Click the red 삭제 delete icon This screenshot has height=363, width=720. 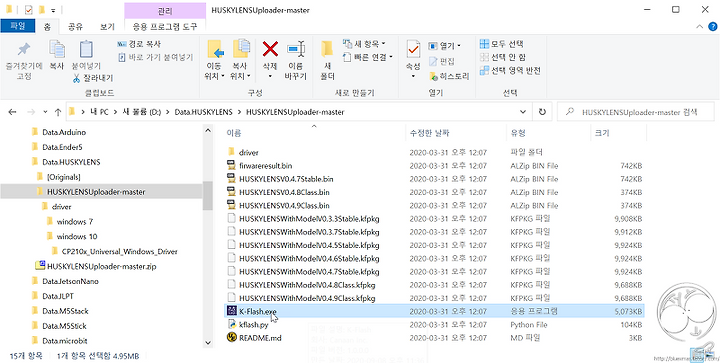pos(270,49)
